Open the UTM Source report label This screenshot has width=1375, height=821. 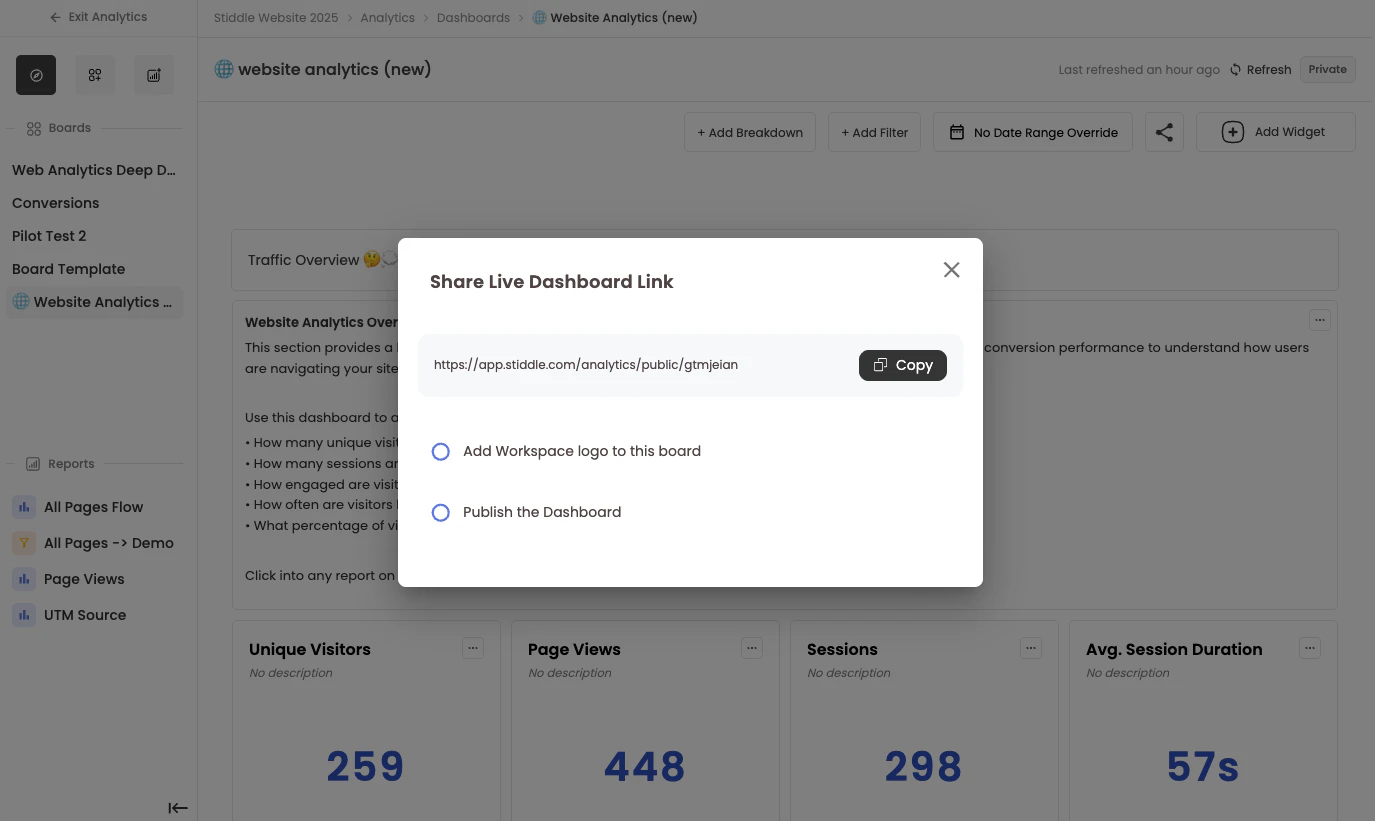[x=85, y=615]
